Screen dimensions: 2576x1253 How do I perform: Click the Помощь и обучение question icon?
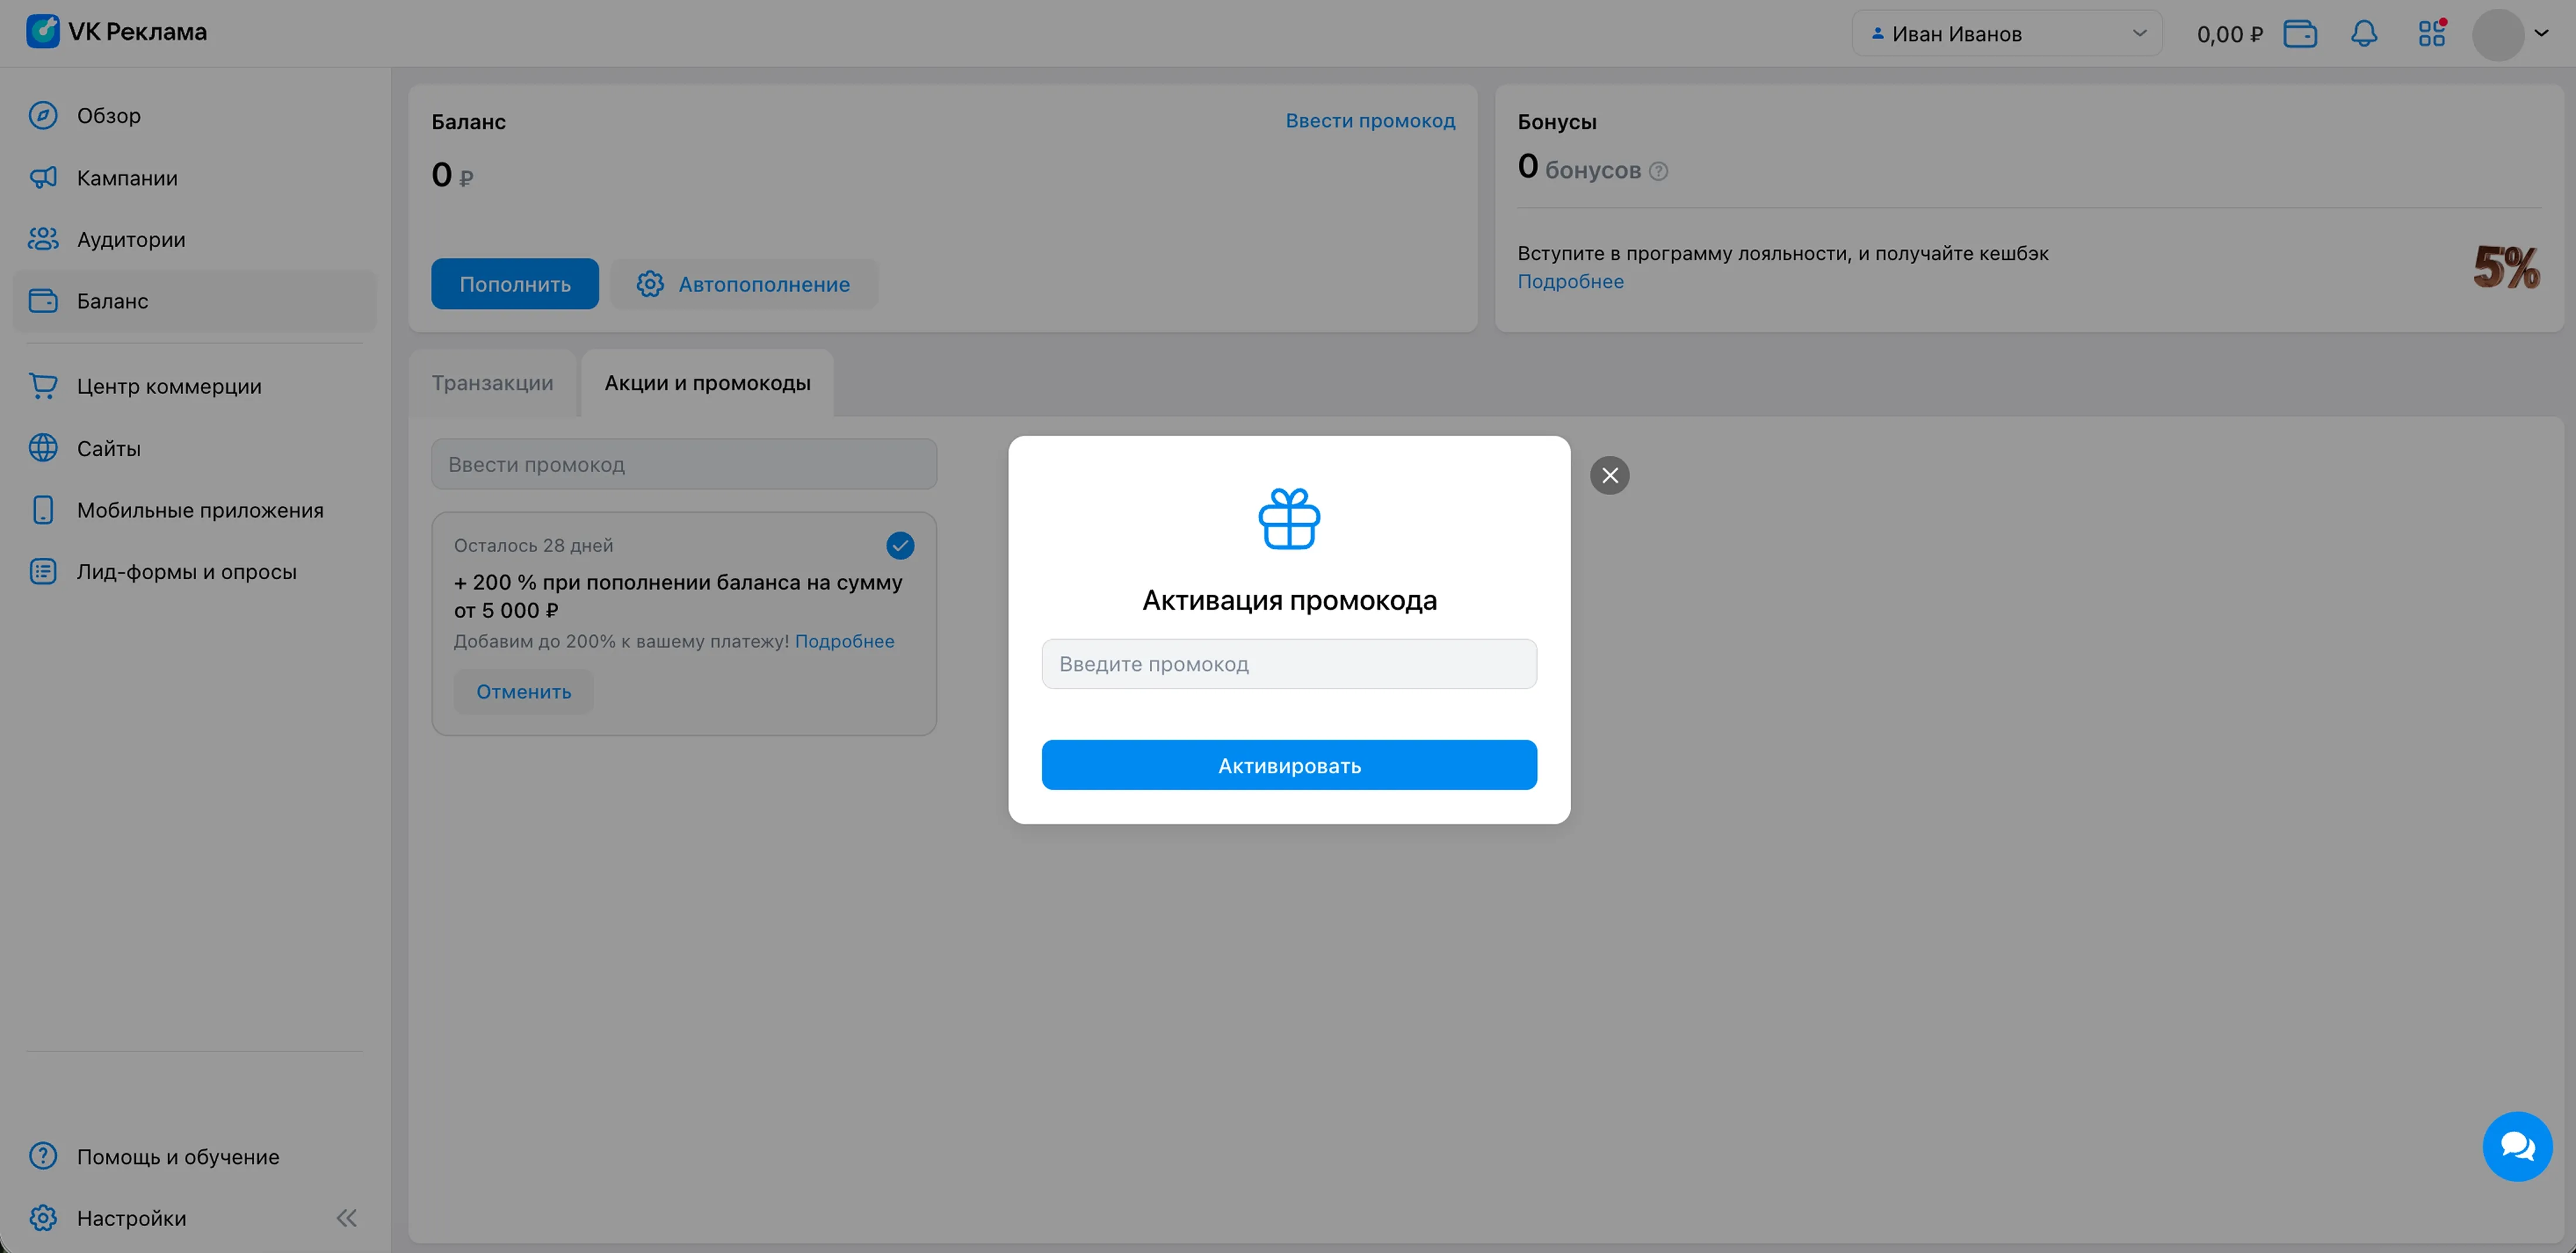[43, 1156]
